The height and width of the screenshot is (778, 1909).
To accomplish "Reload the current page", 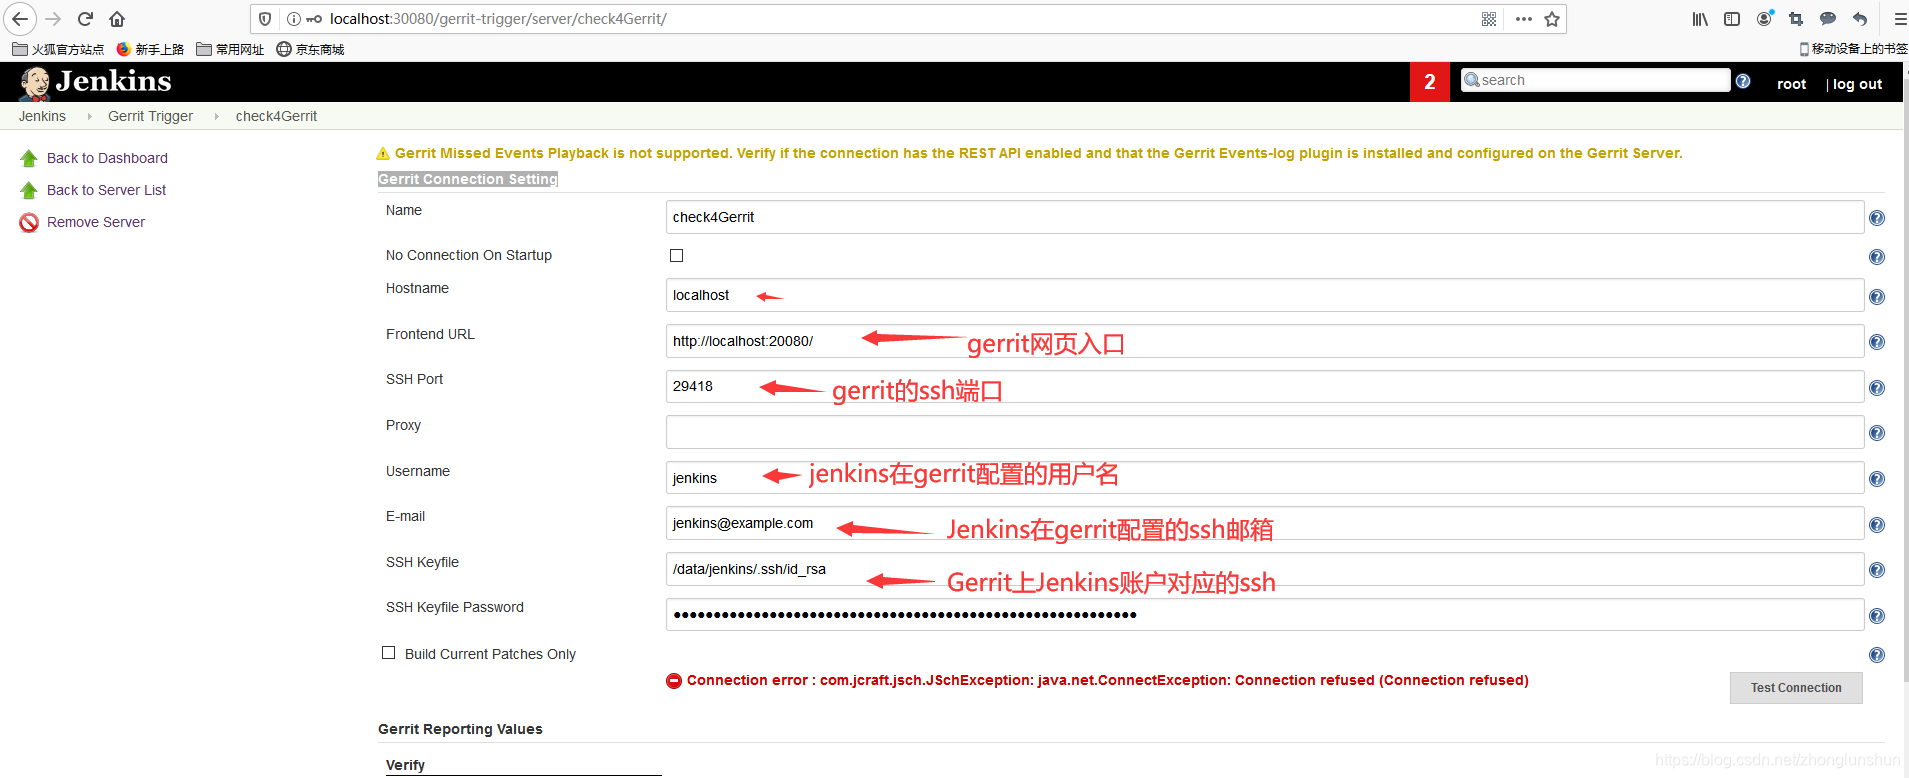I will [x=85, y=19].
